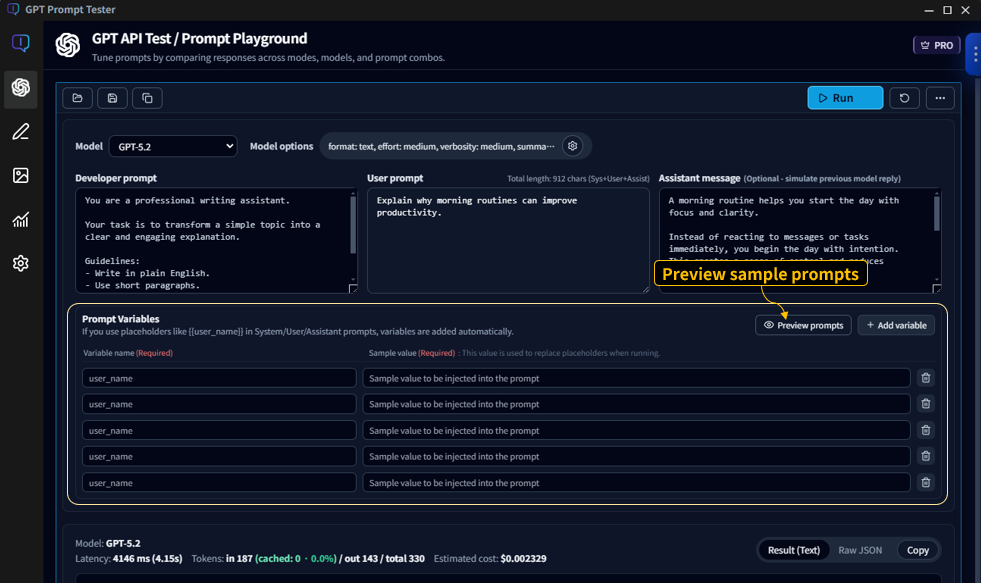Select the pencil editing icon in sidebar
Screen dimensions: 981x583
tap(20, 131)
